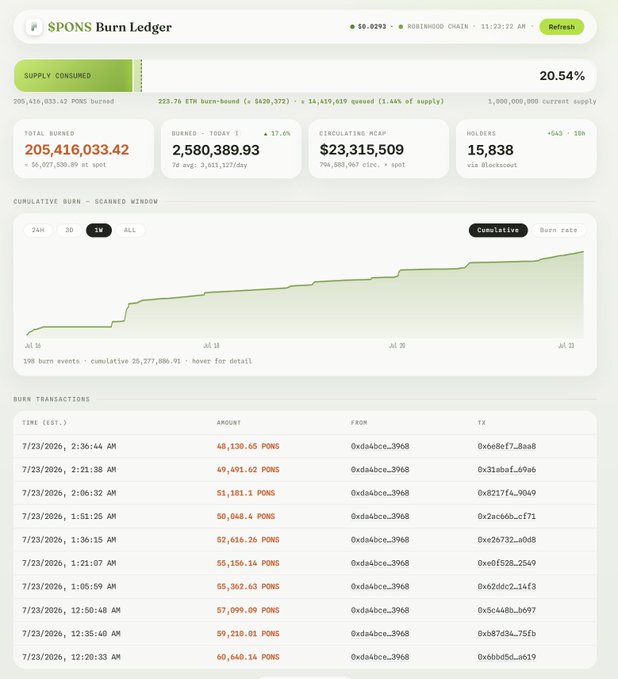Open transaction 0x8217f4…9049
The image size is (618, 679).
coord(507,493)
